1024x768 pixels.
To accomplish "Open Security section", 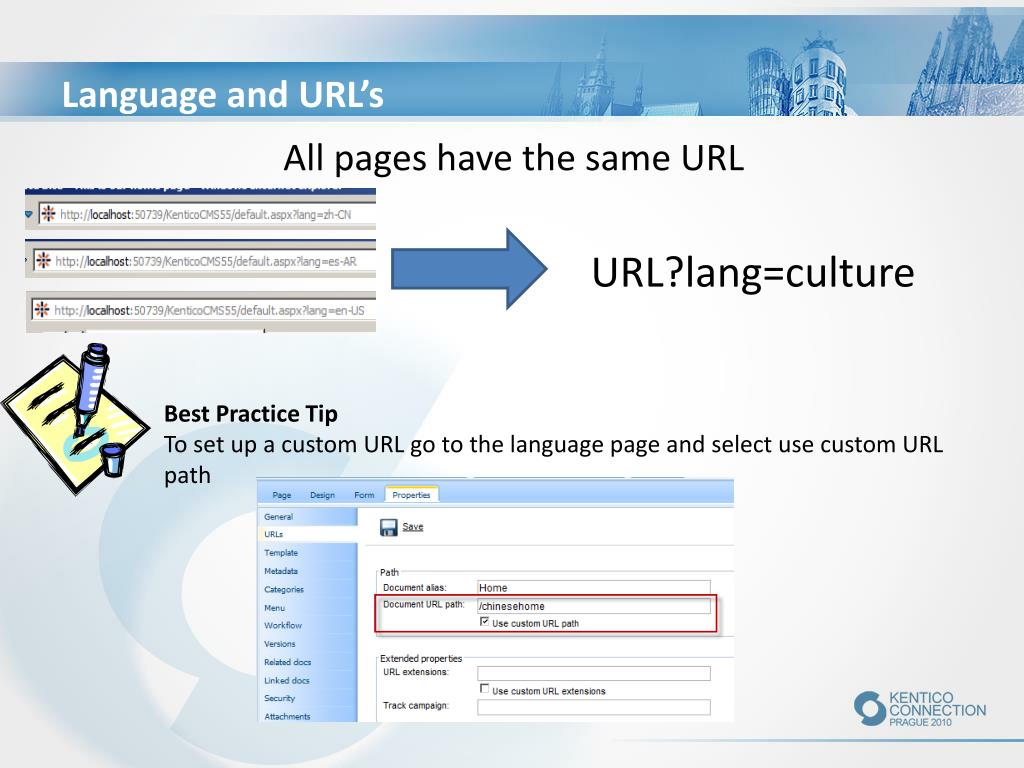I will click(280, 698).
